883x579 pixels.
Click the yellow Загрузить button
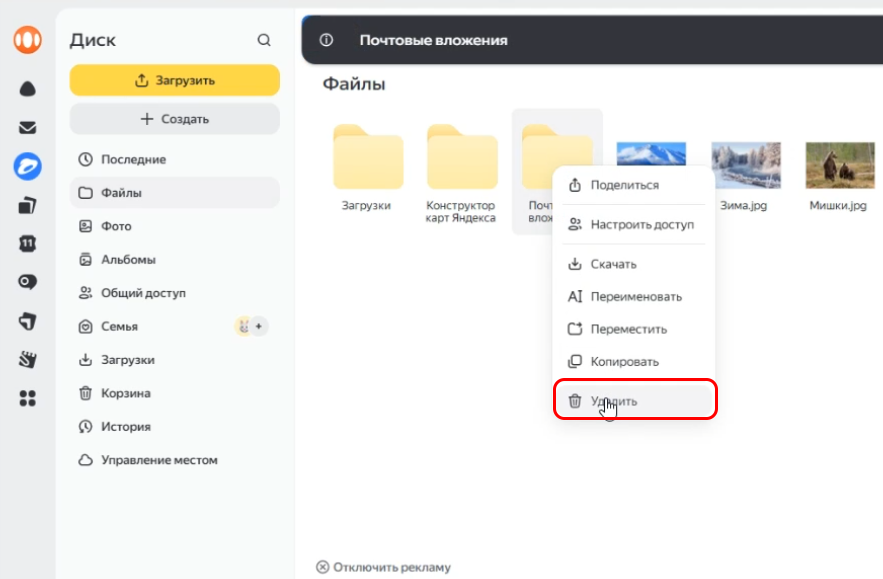click(175, 80)
